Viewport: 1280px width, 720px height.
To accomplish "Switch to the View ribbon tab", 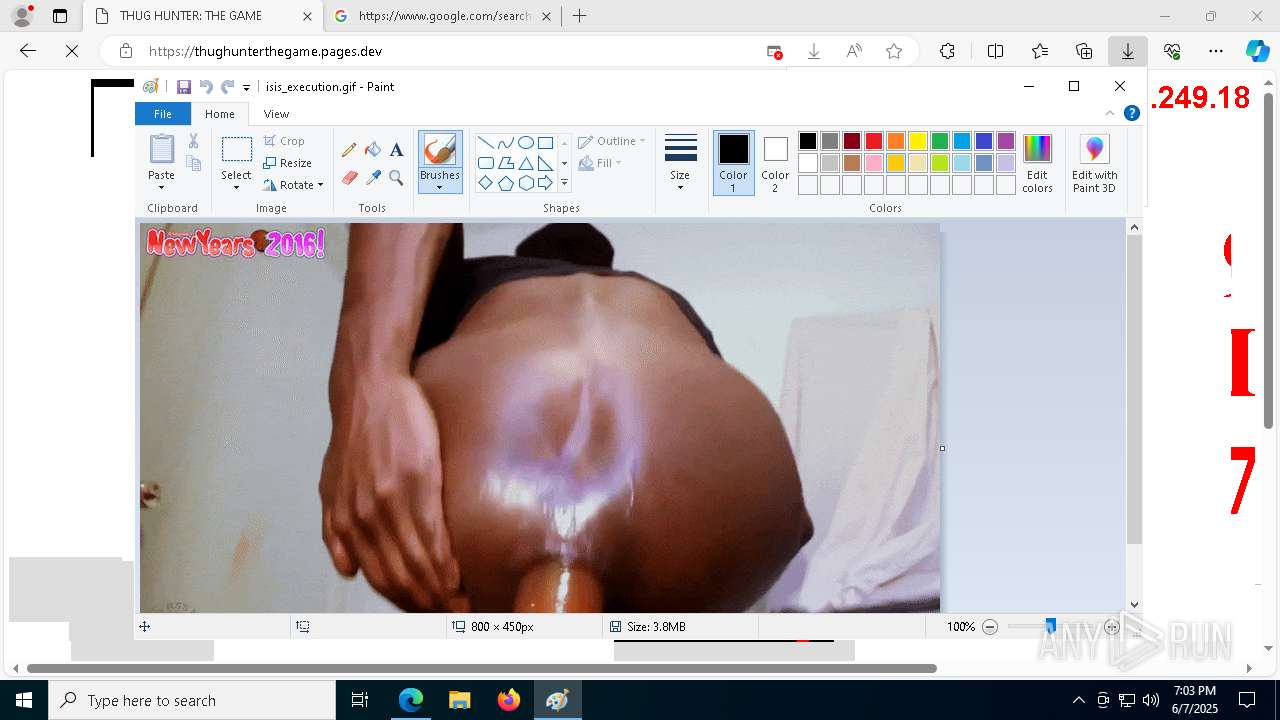I will tap(277, 114).
